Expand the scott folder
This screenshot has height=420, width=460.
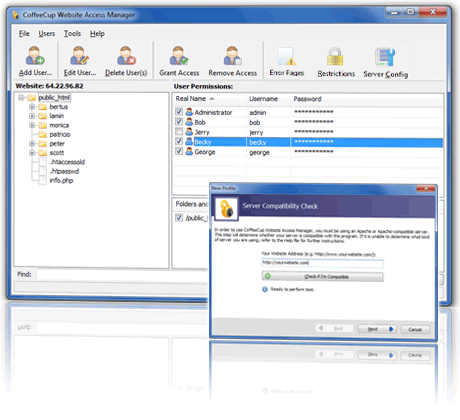(32, 153)
